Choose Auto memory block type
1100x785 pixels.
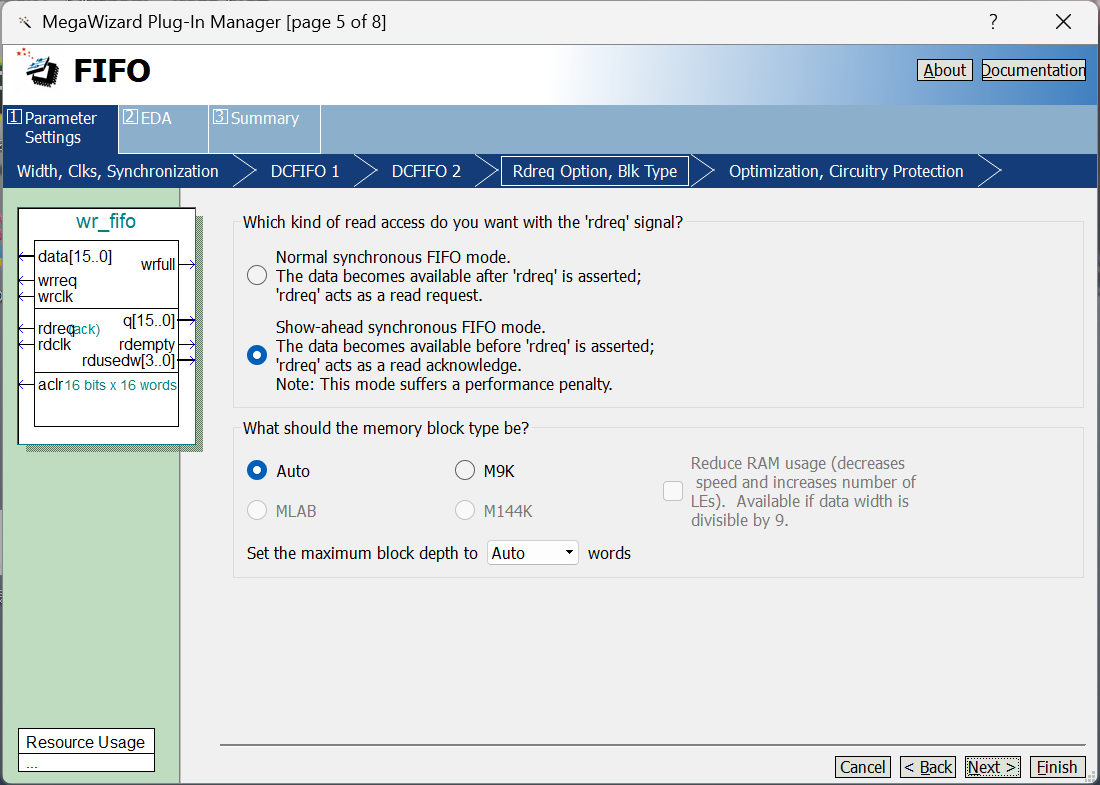[x=257, y=470]
